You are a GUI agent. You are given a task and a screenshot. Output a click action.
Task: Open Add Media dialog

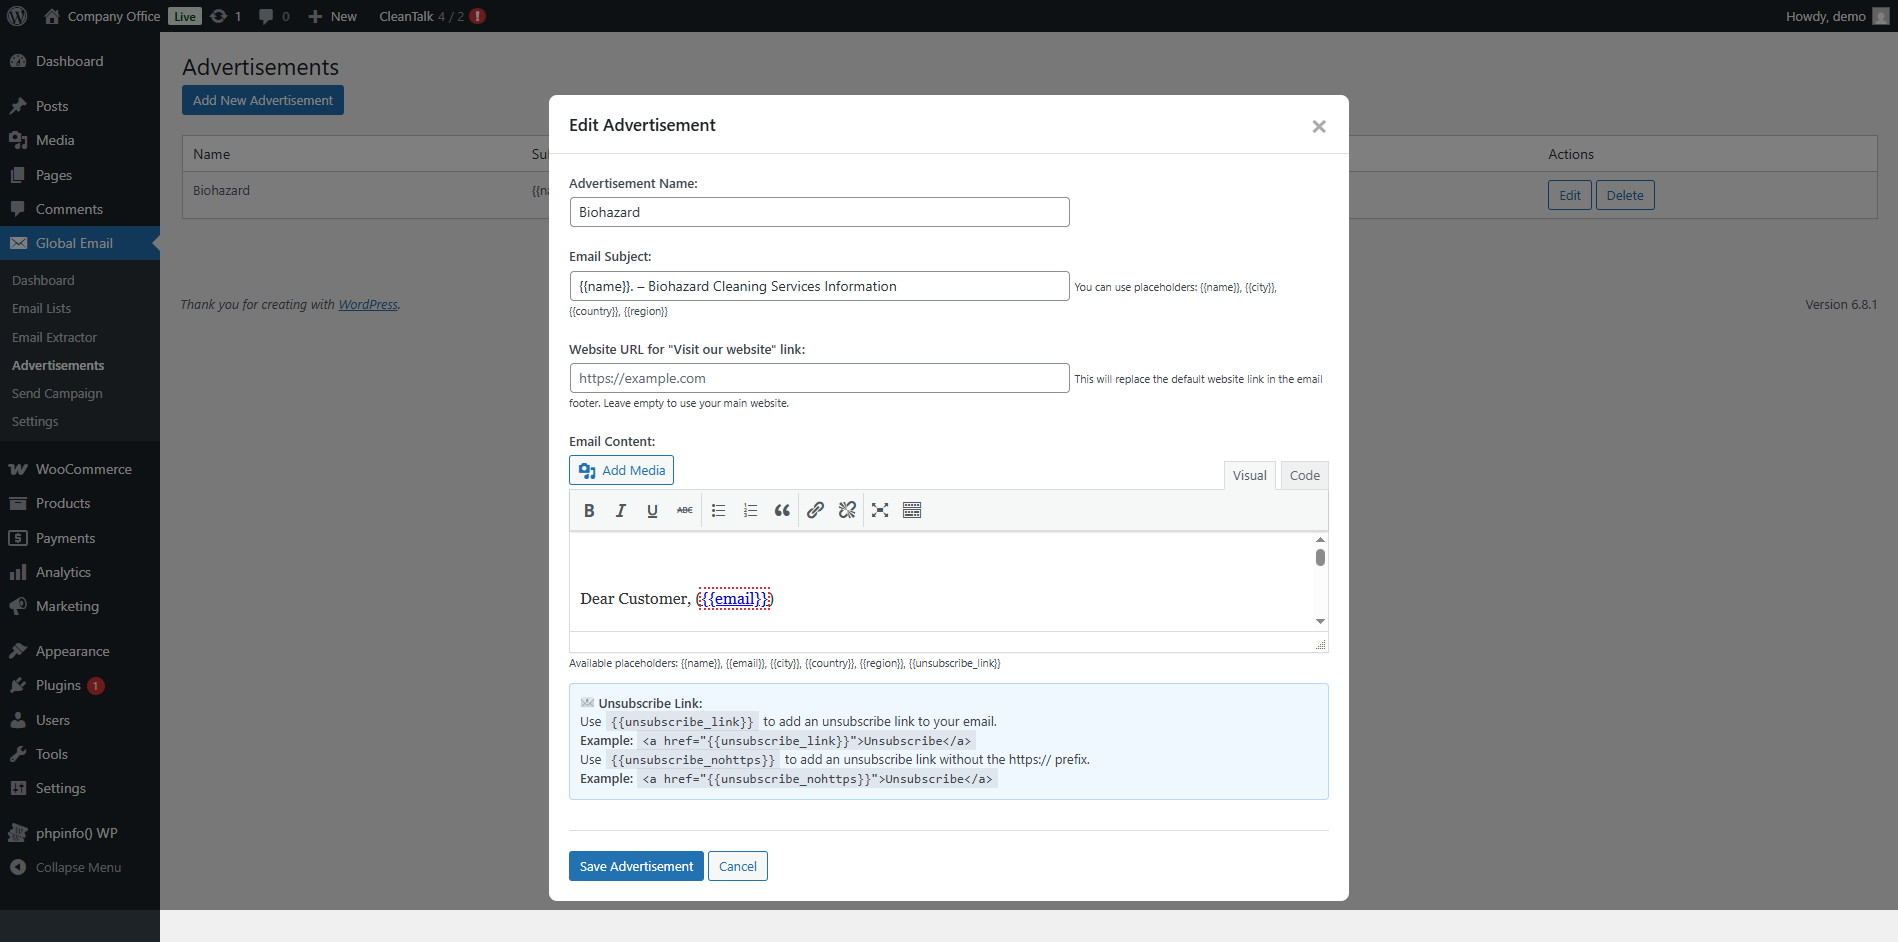[x=621, y=470]
